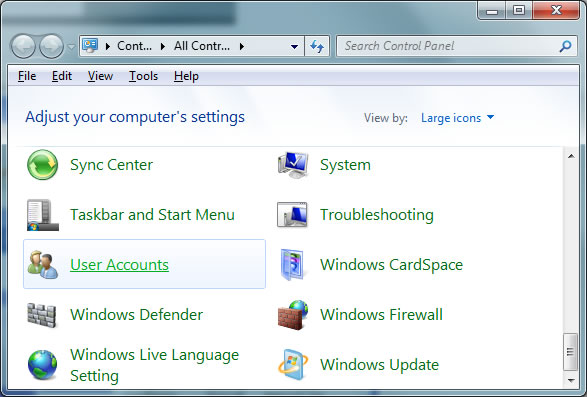
Task: Open the address bar history dropdown arrow
Action: tap(295, 46)
